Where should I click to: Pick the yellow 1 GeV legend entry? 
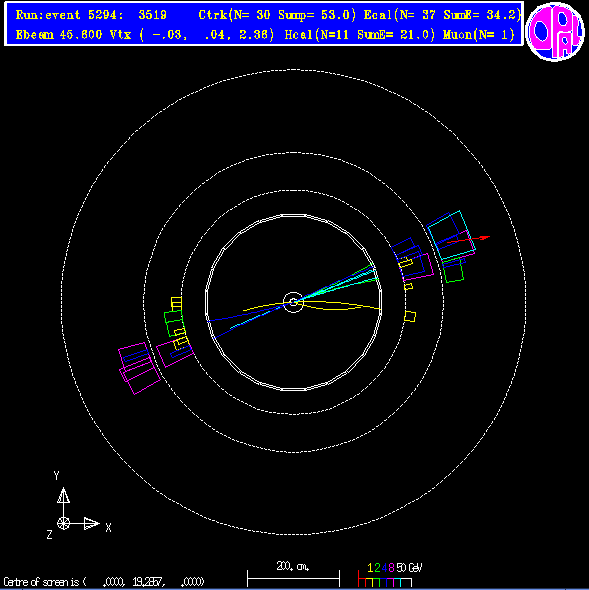(x=370, y=567)
